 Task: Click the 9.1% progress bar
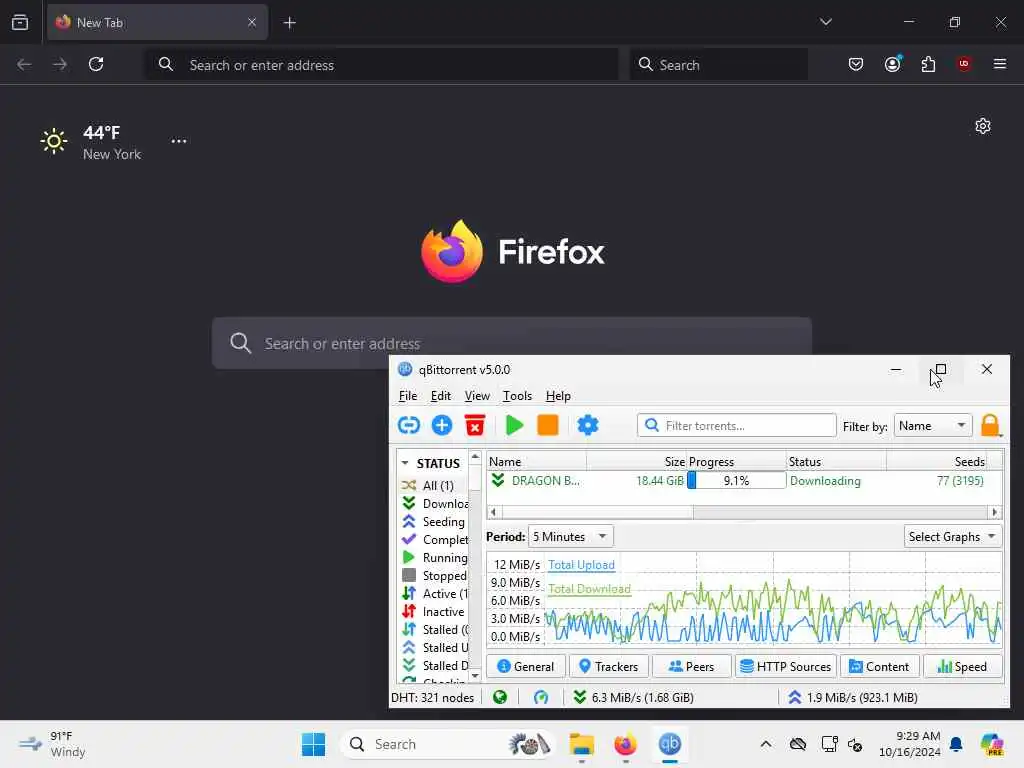737,481
